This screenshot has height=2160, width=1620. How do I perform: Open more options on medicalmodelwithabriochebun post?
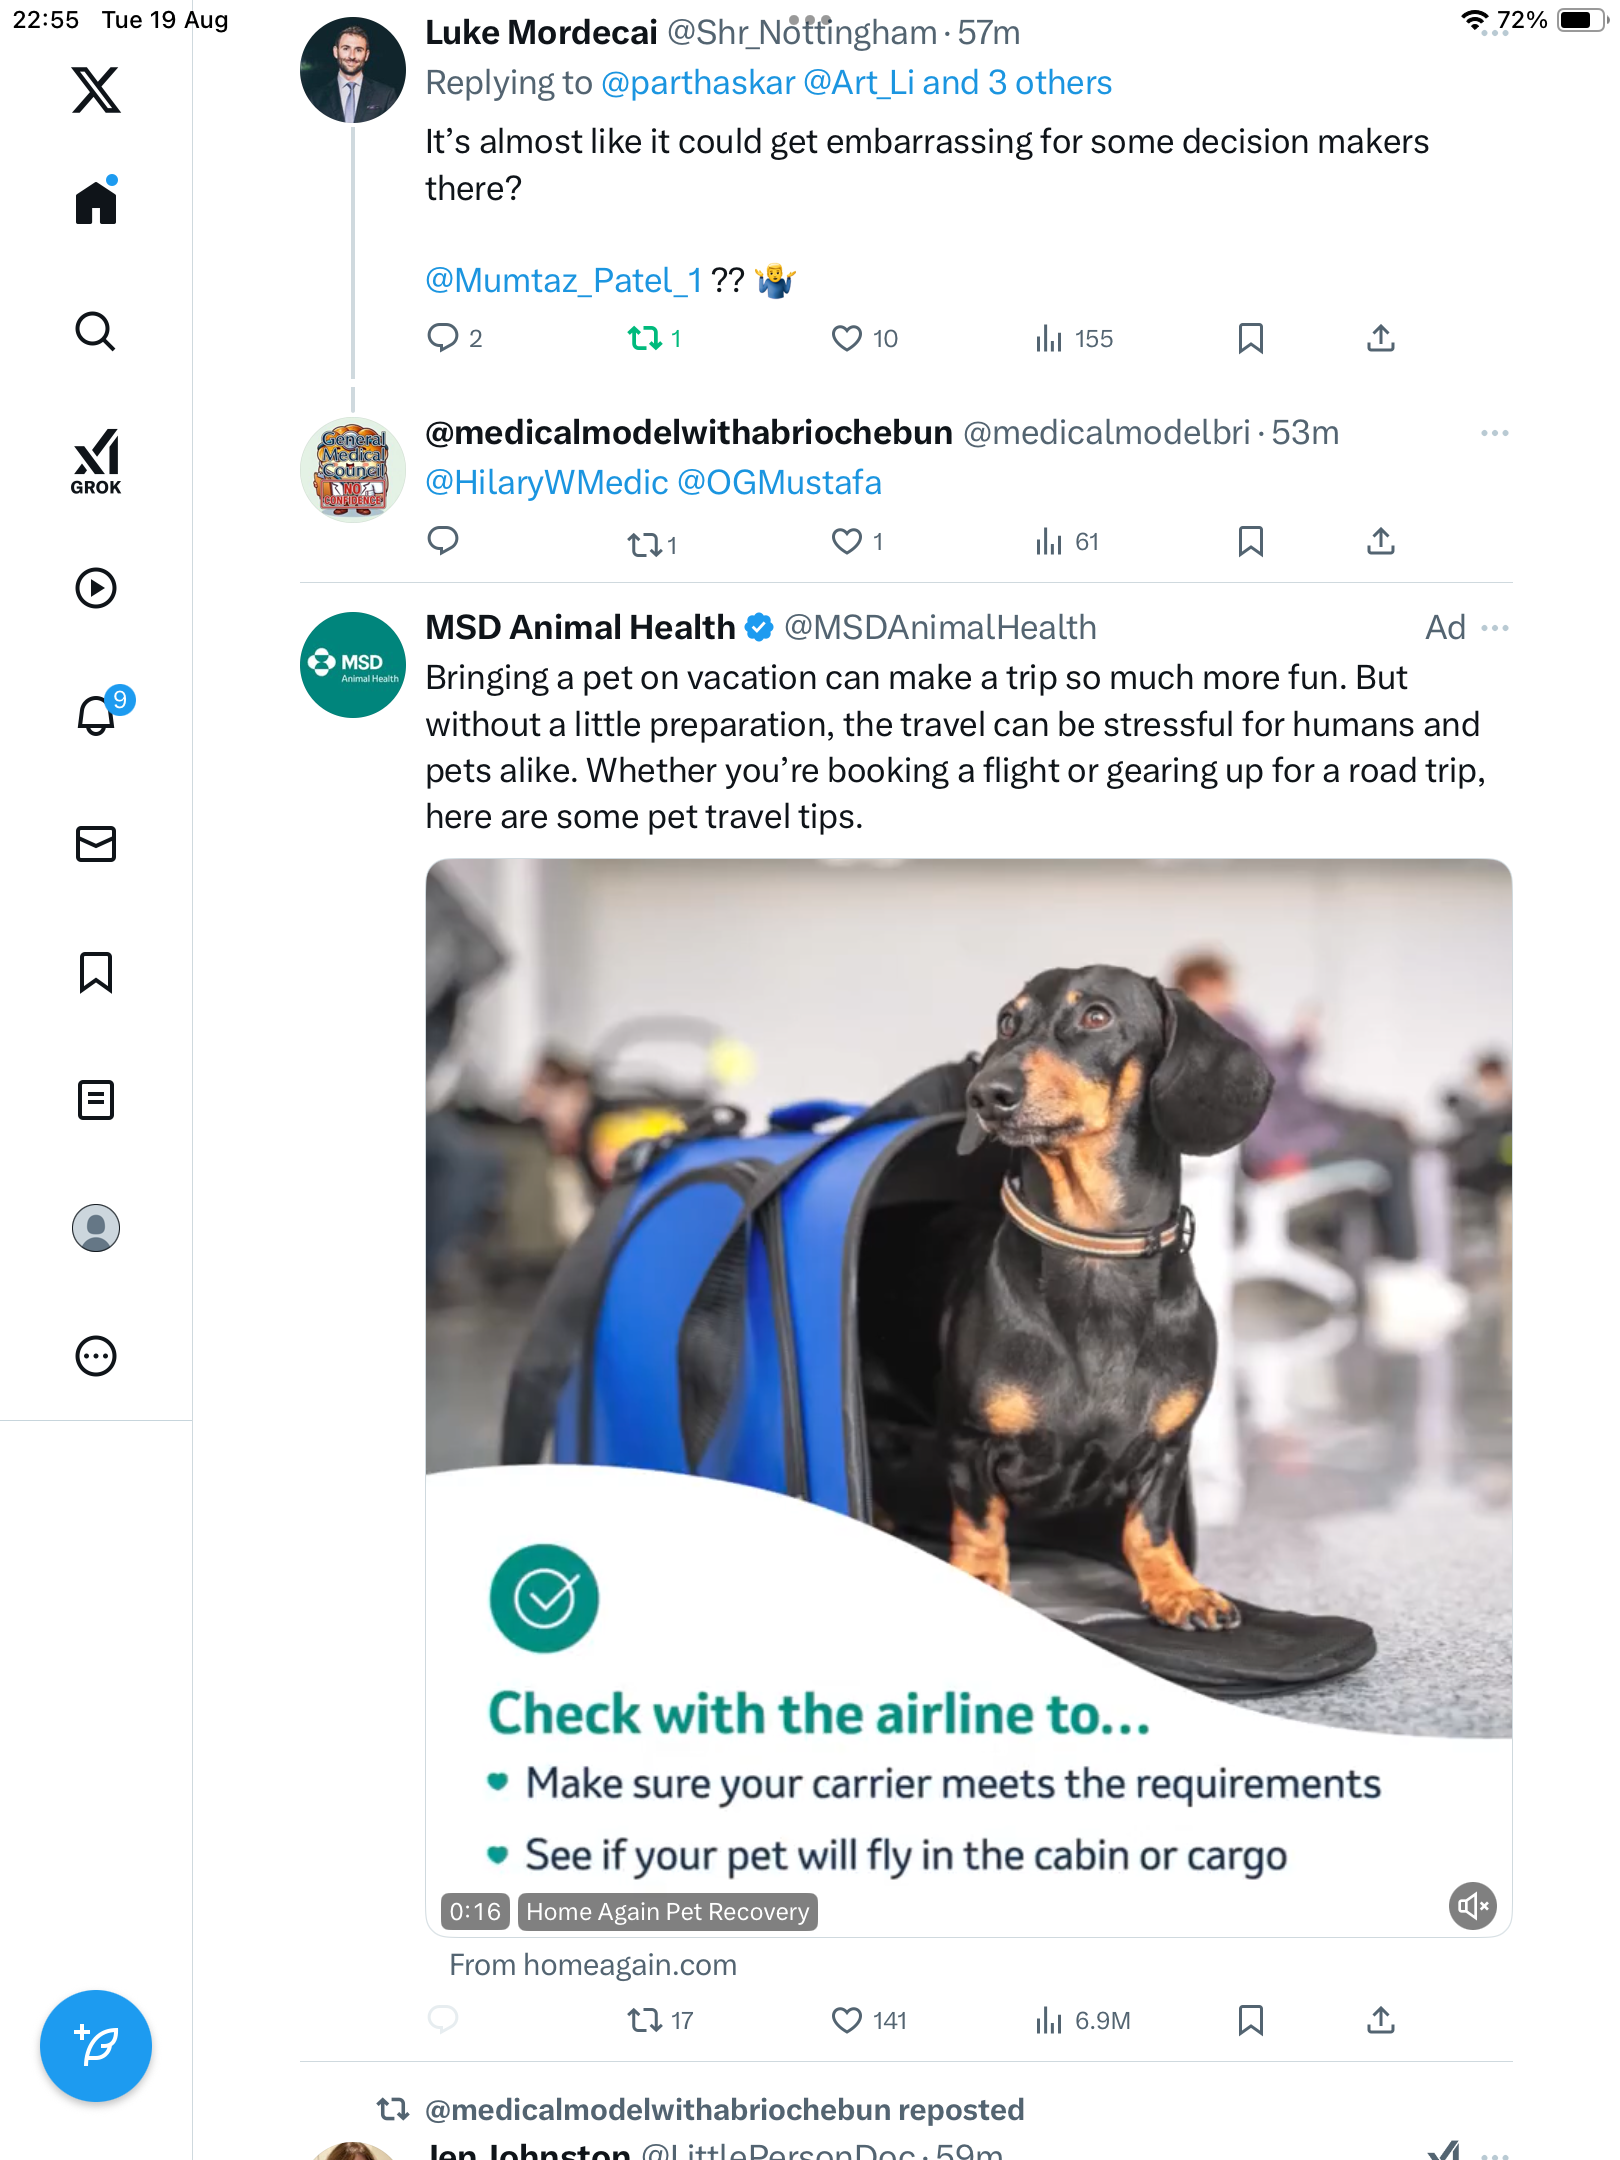pos(1495,433)
